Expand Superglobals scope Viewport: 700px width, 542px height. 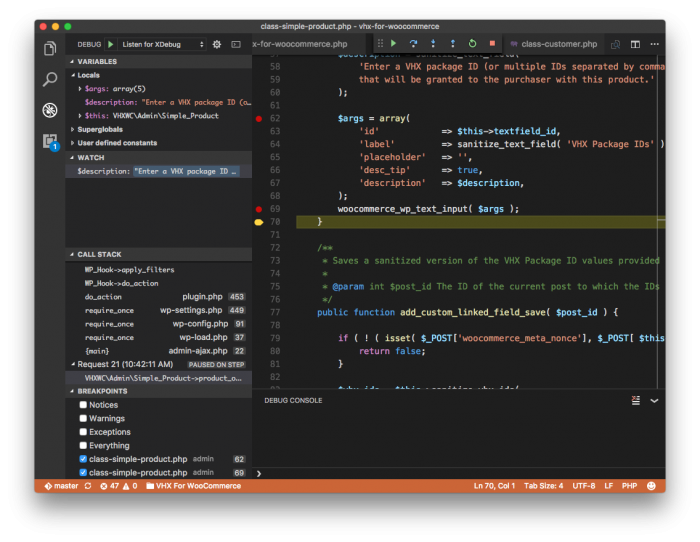click(x=72, y=129)
